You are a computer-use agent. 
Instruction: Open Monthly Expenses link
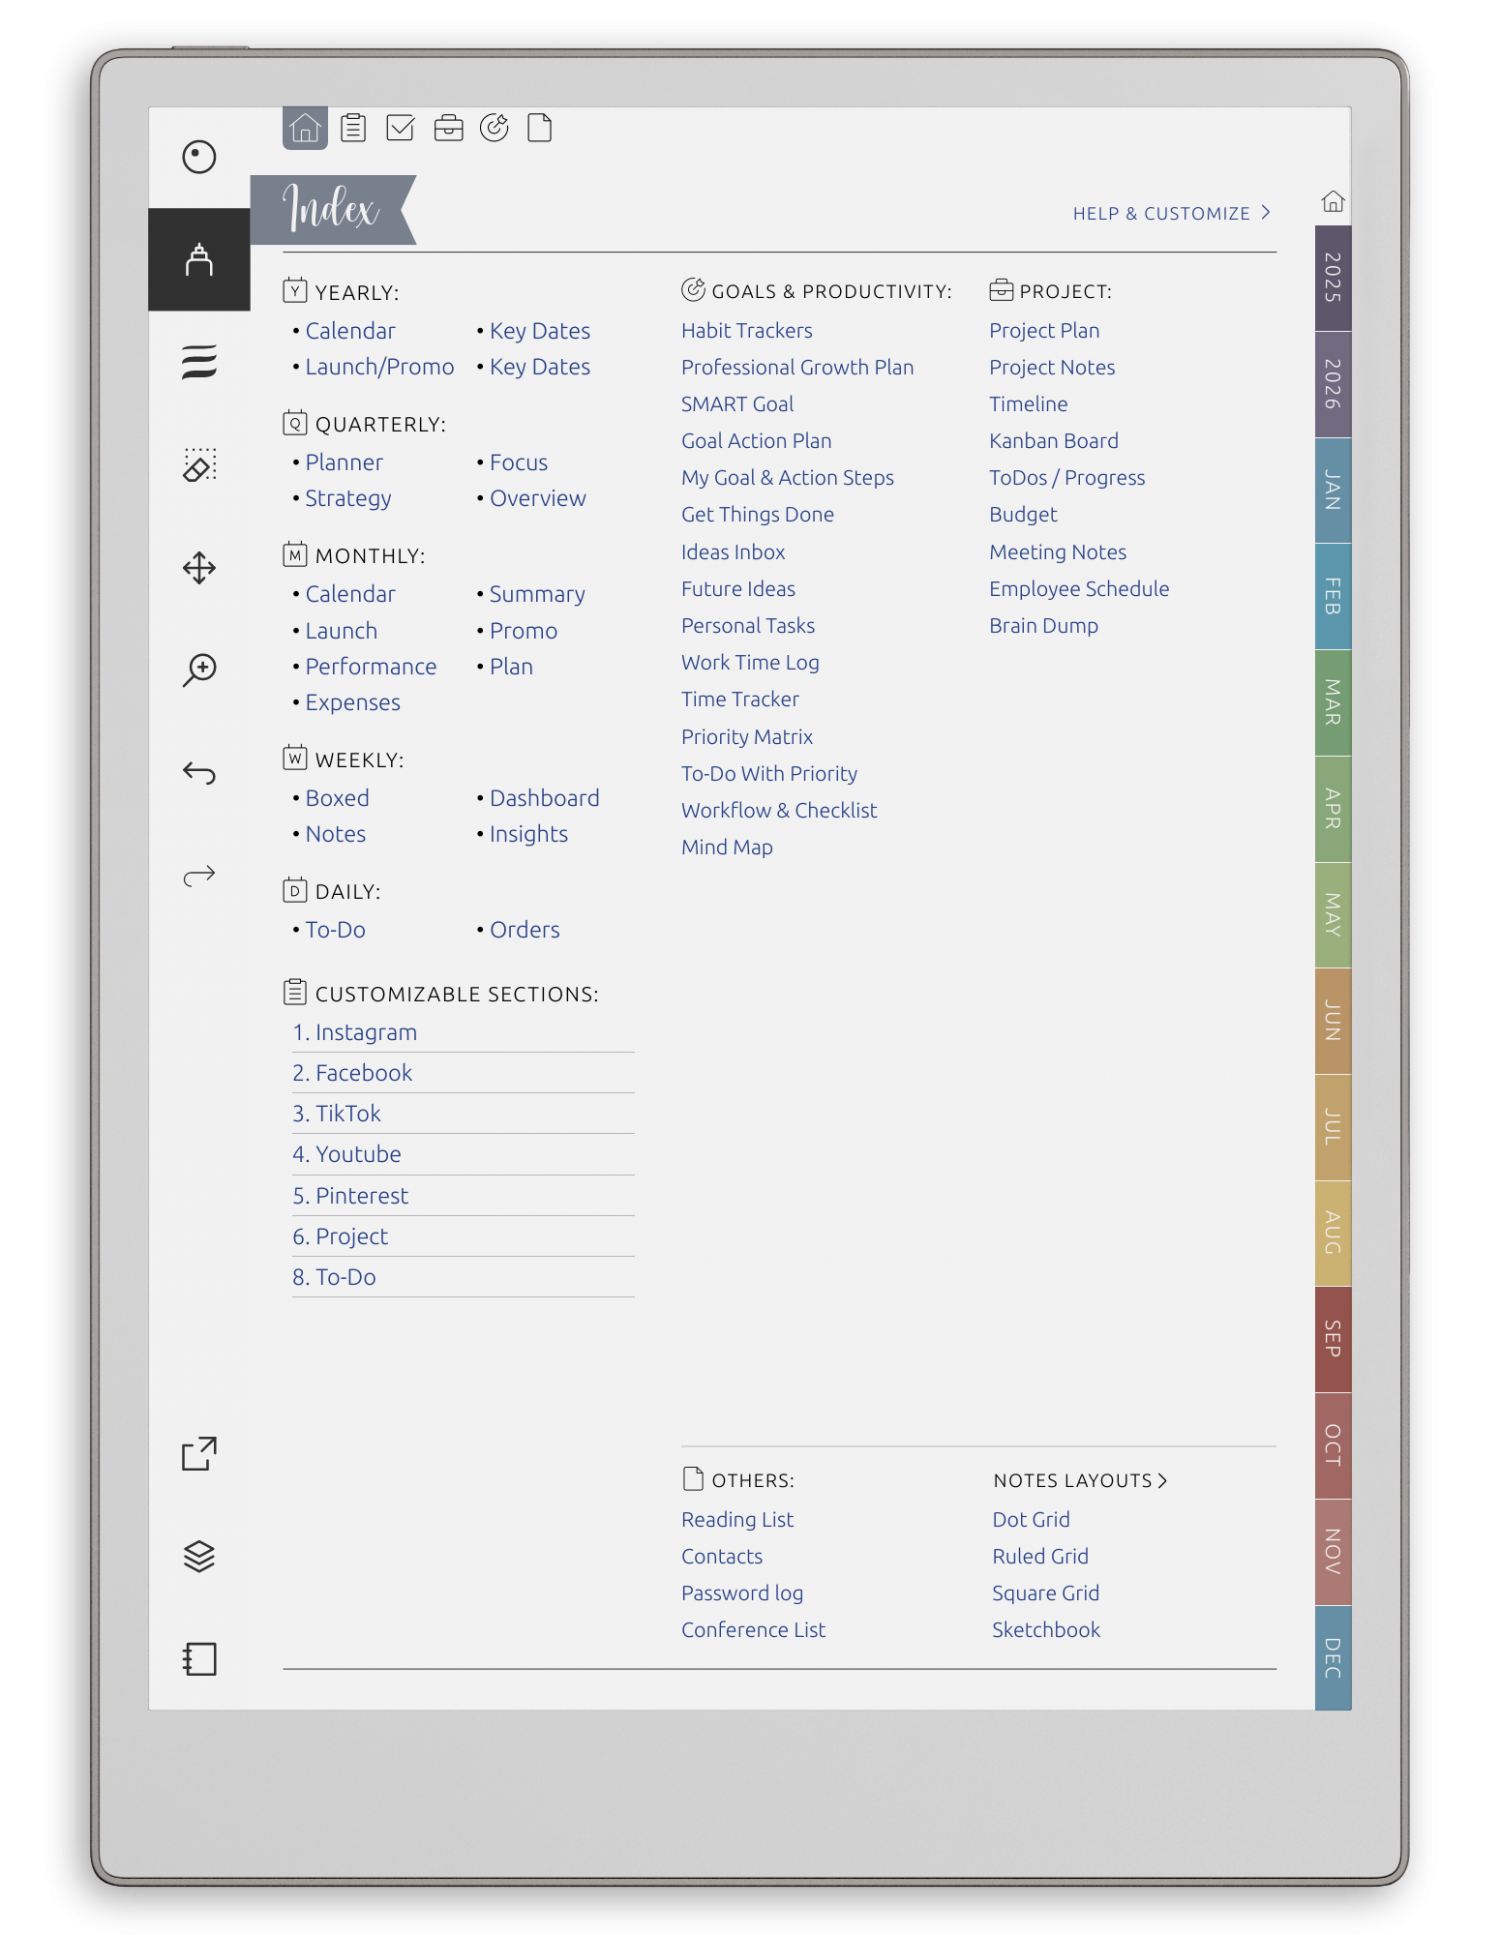pyautogui.click(x=352, y=703)
